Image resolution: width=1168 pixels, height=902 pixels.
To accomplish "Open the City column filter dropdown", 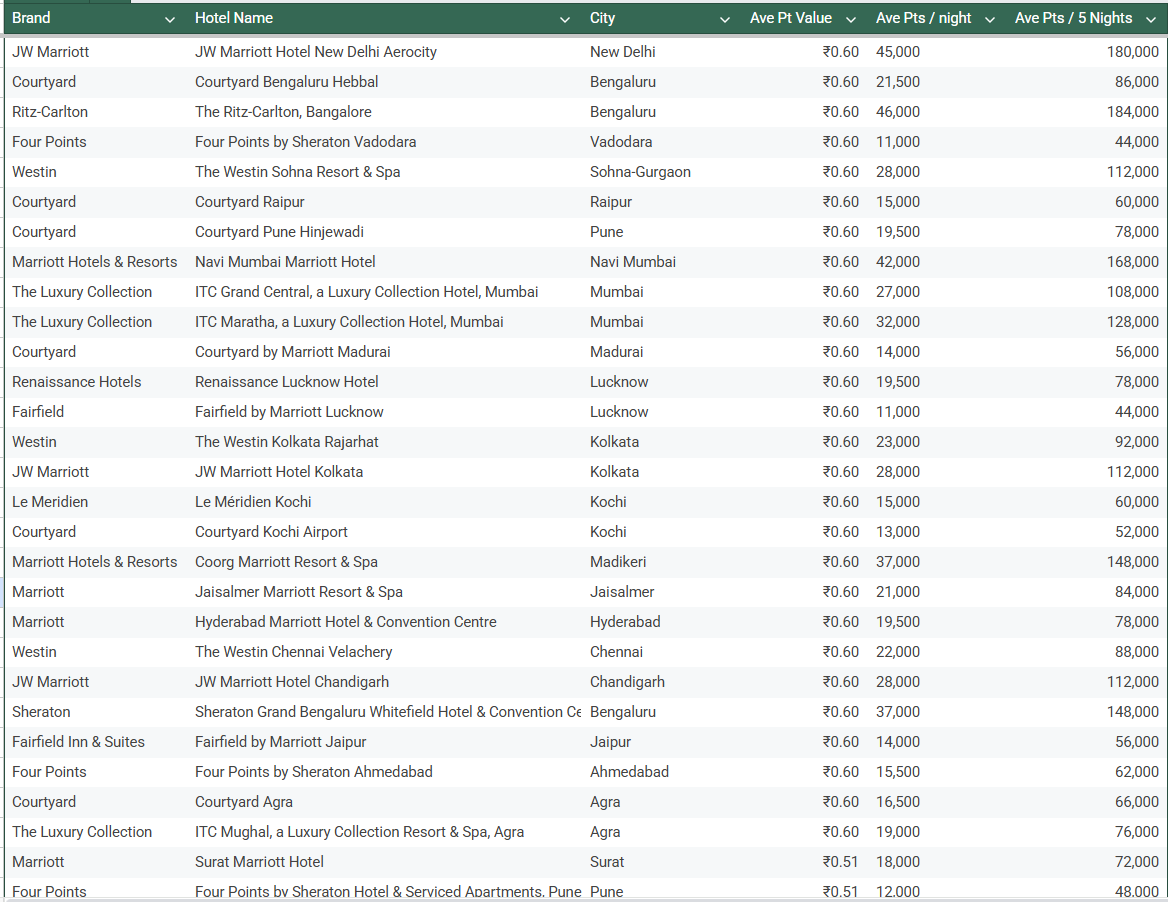I will coord(724,19).
